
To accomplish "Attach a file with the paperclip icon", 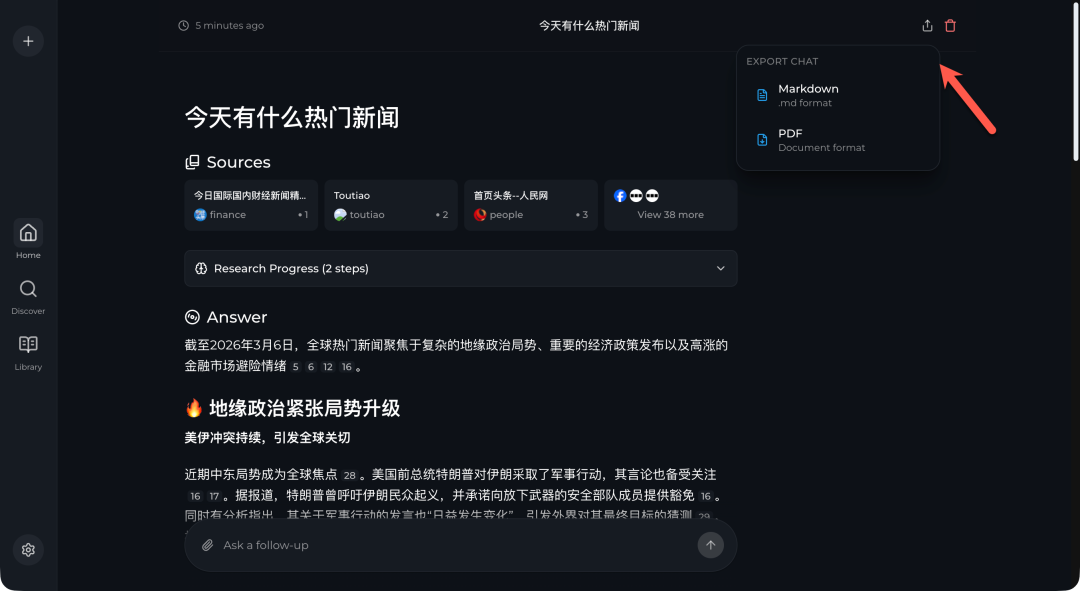I will point(208,544).
